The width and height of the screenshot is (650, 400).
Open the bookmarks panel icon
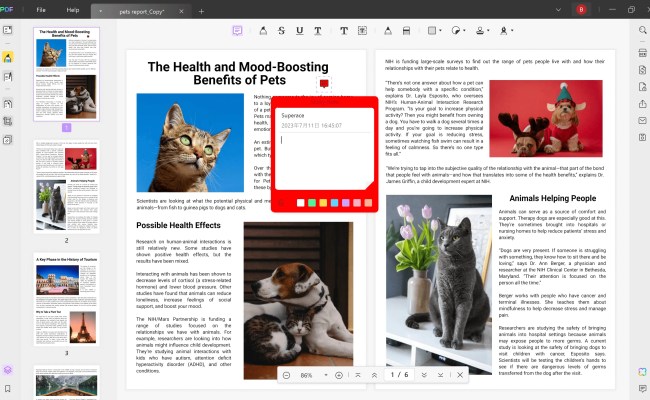(7, 389)
